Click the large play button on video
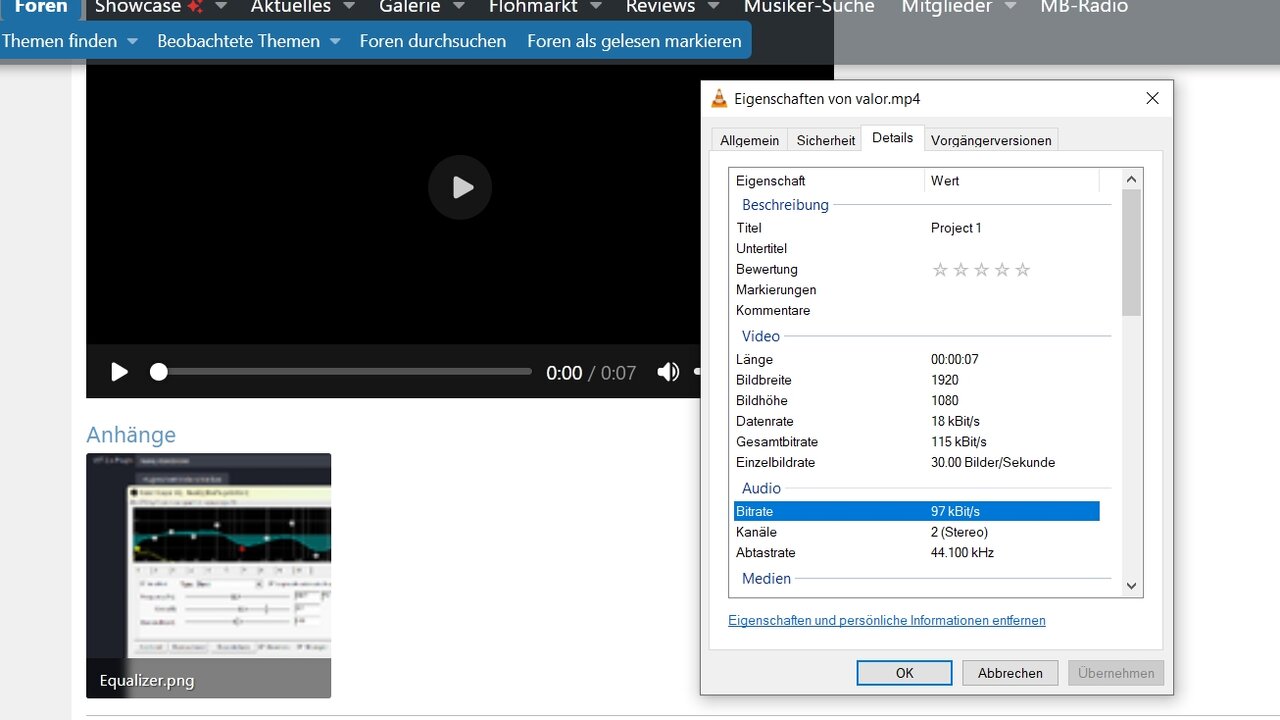This screenshot has width=1280, height=720. [x=460, y=187]
